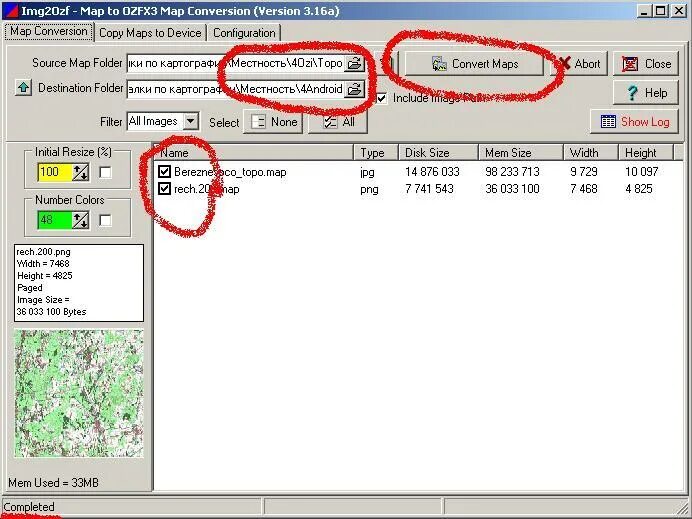
Task: Abort the running conversion
Action: [x=581, y=64]
